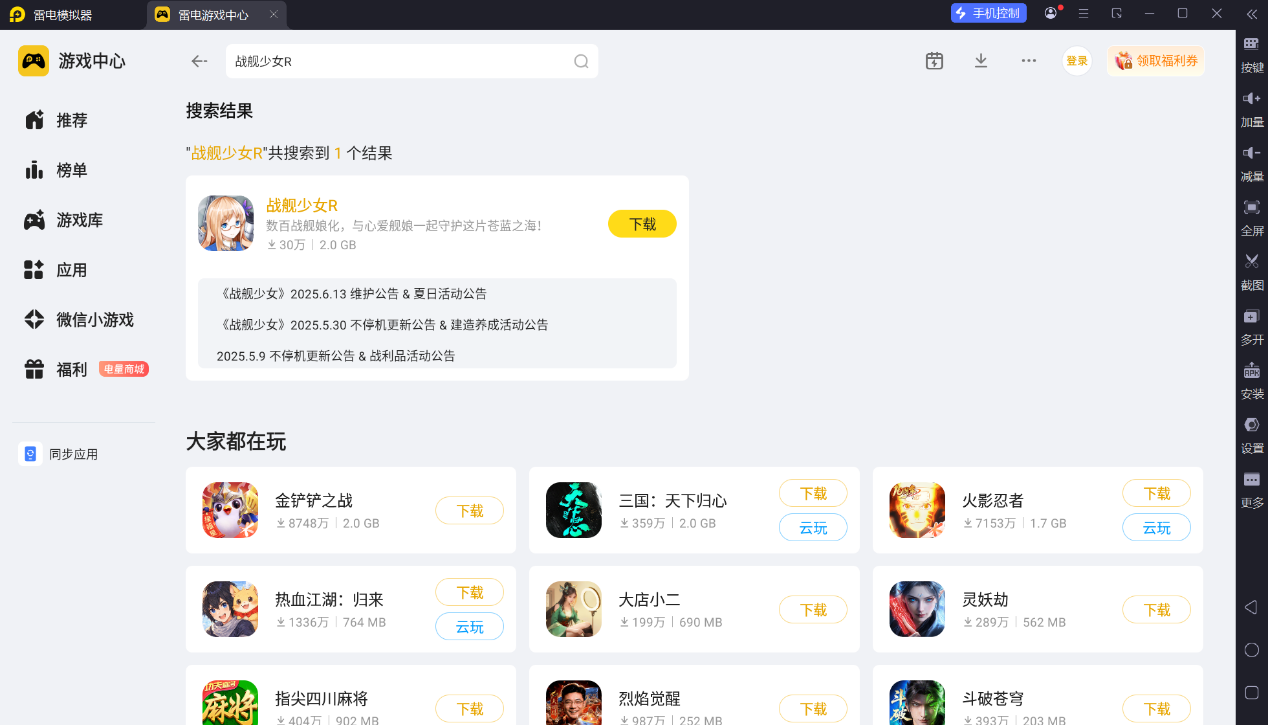Image resolution: width=1268 pixels, height=725 pixels.
Task: Download 烈焰觉醒
Action: click(813, 709)
